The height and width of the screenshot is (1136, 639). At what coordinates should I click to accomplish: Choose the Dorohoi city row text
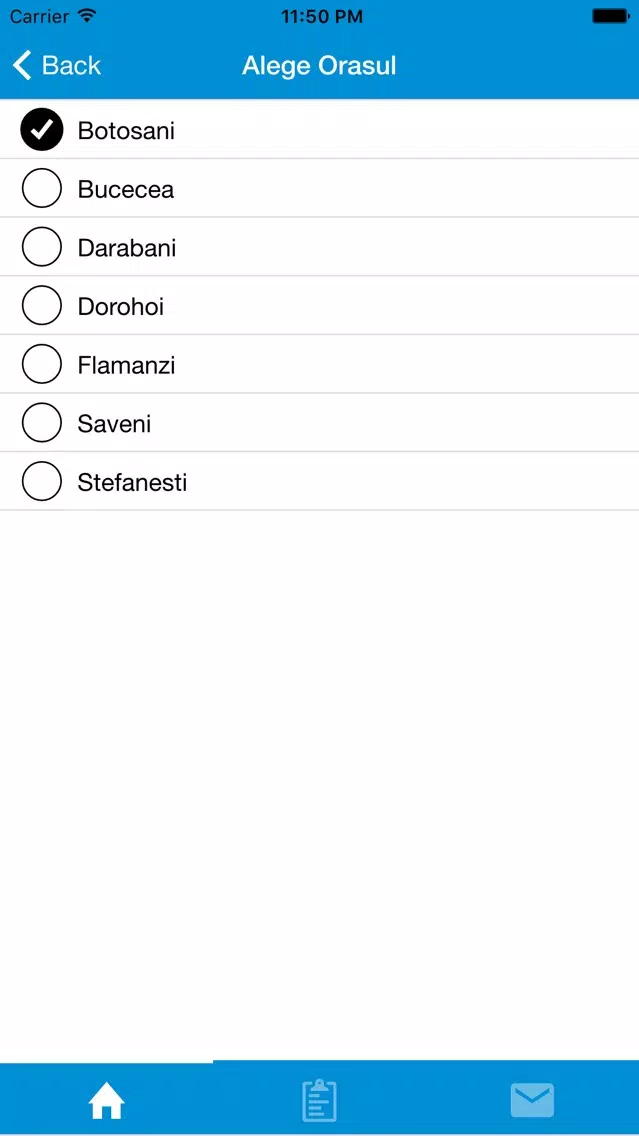[x=120, y=307]
